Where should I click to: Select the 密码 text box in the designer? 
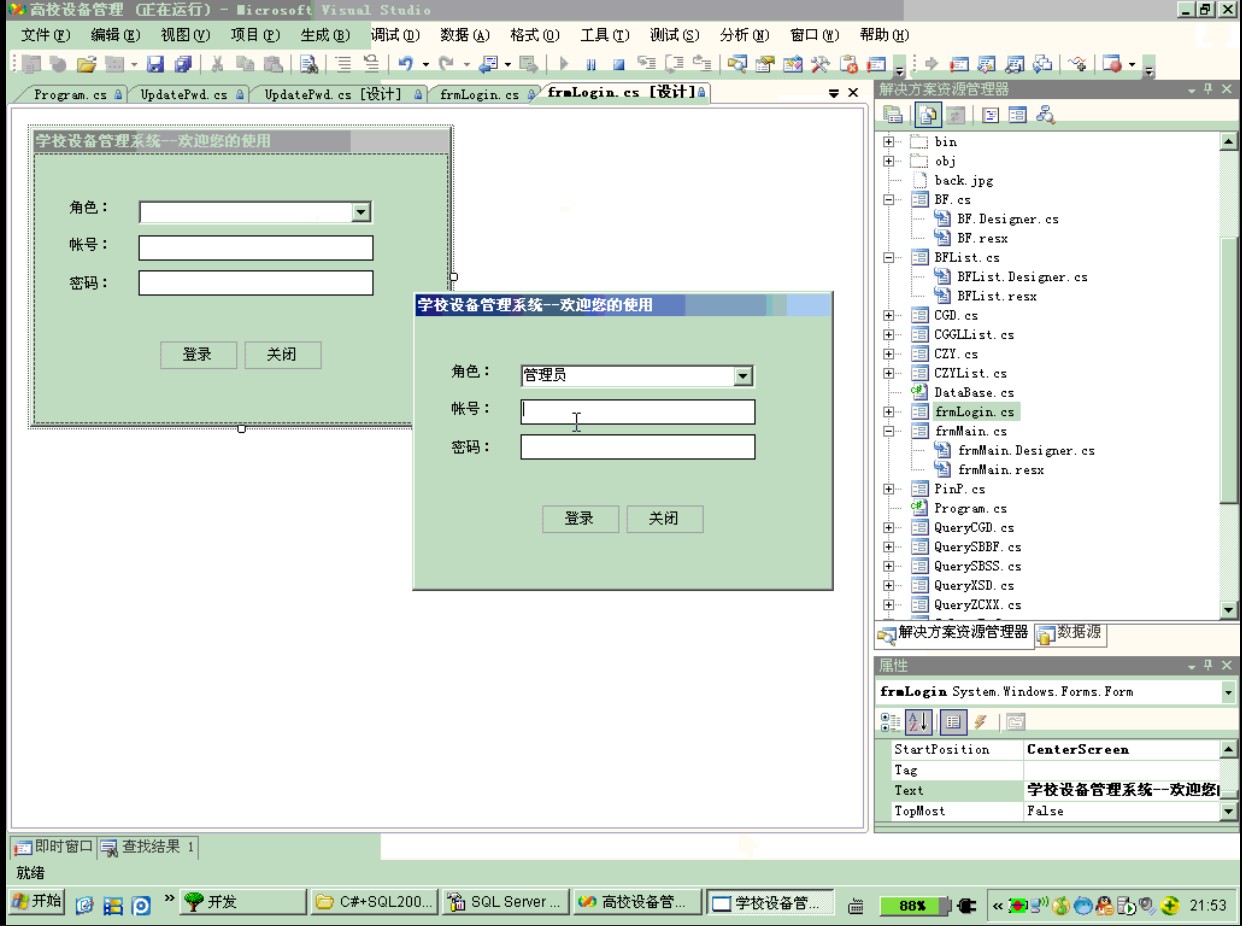click(256, 283)
